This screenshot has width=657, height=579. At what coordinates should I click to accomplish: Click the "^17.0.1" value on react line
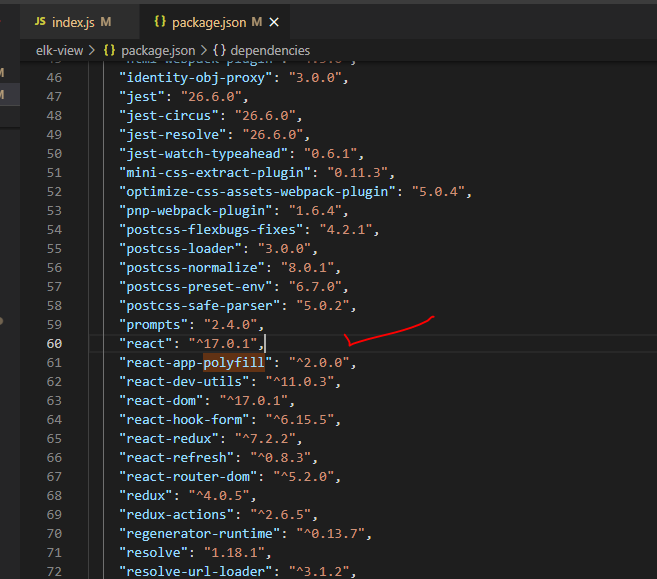click(223, 344)
